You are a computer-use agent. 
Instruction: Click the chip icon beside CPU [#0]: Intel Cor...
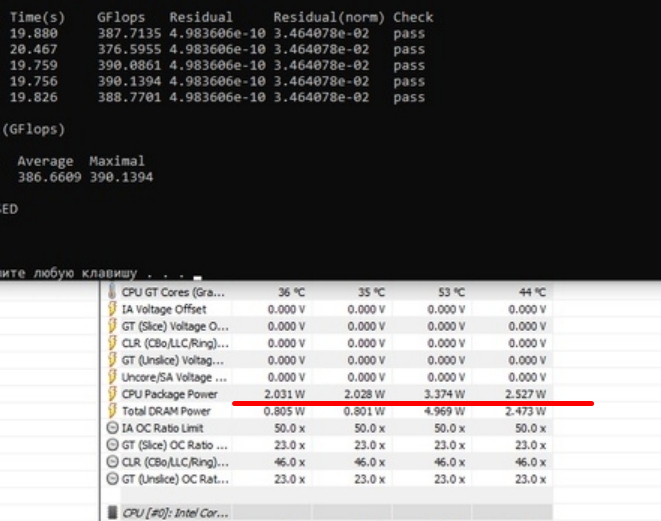click(x=112, y=512)
